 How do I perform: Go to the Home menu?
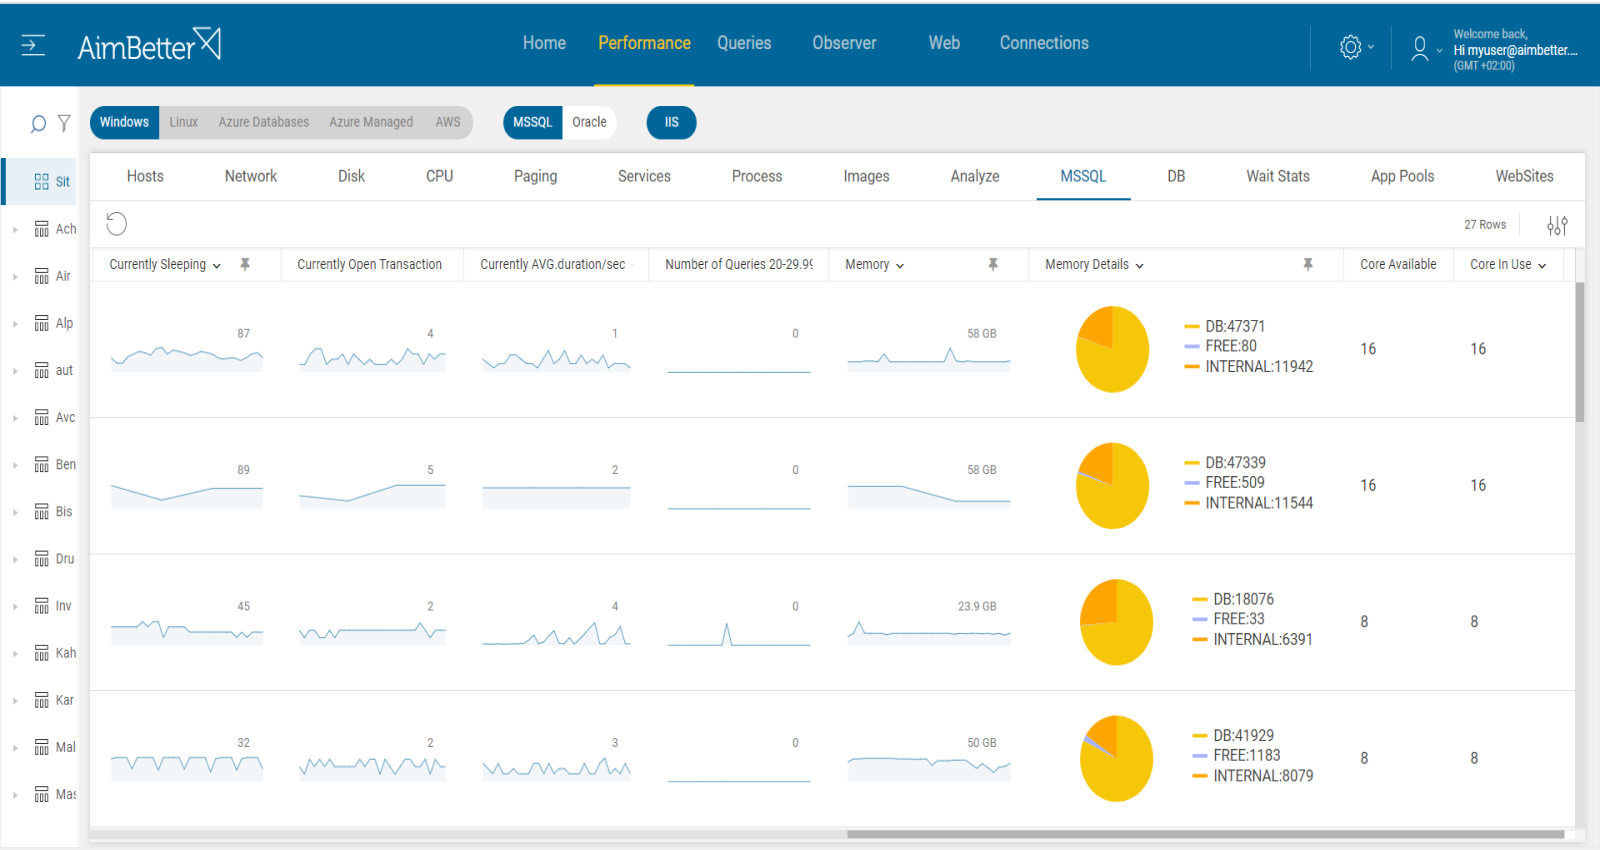[544, 43]
